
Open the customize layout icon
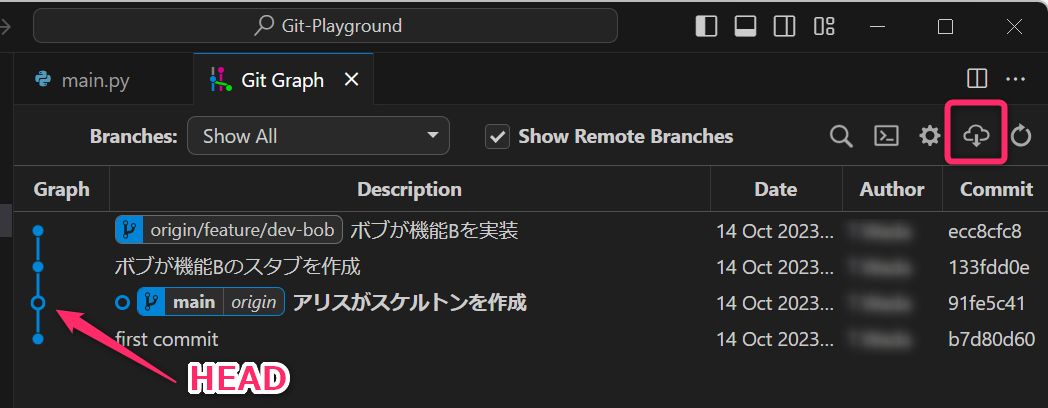824,26
